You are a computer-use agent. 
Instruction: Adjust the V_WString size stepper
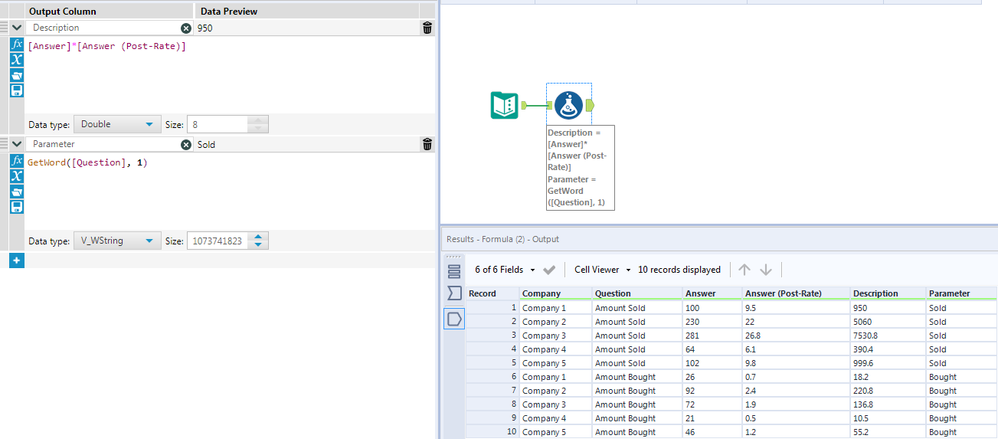[258, 241]
